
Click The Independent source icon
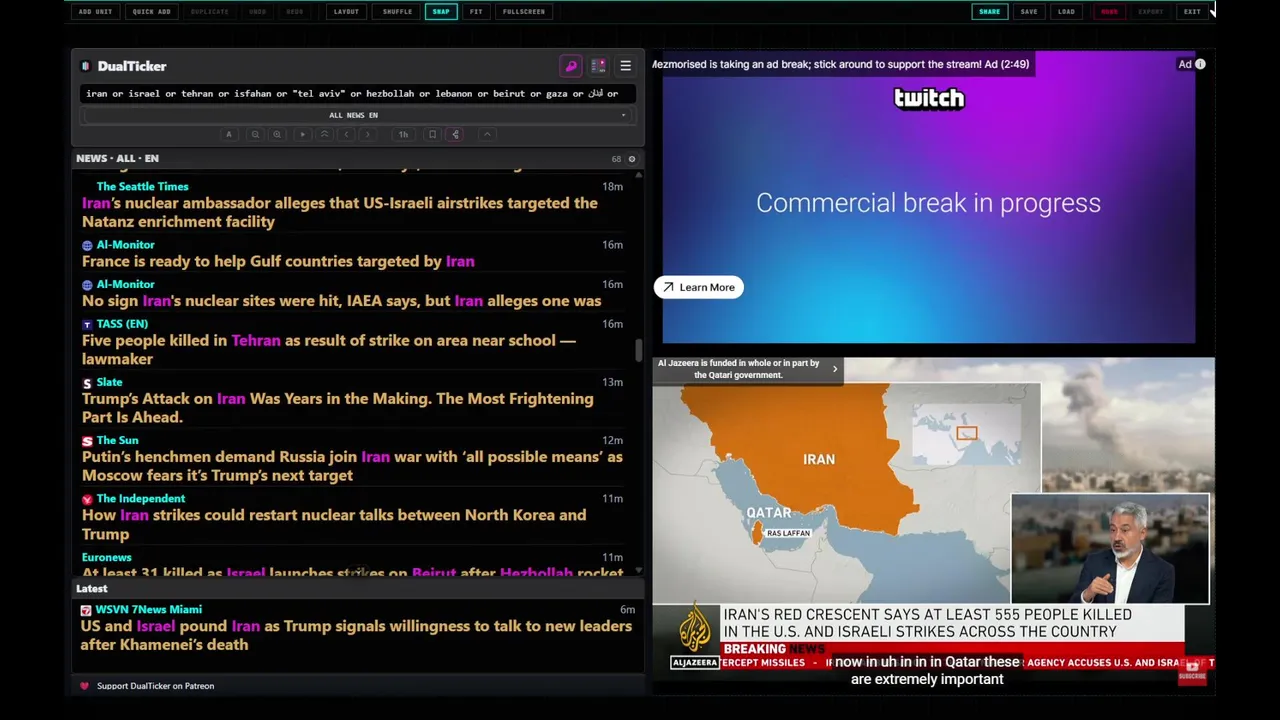87,499
